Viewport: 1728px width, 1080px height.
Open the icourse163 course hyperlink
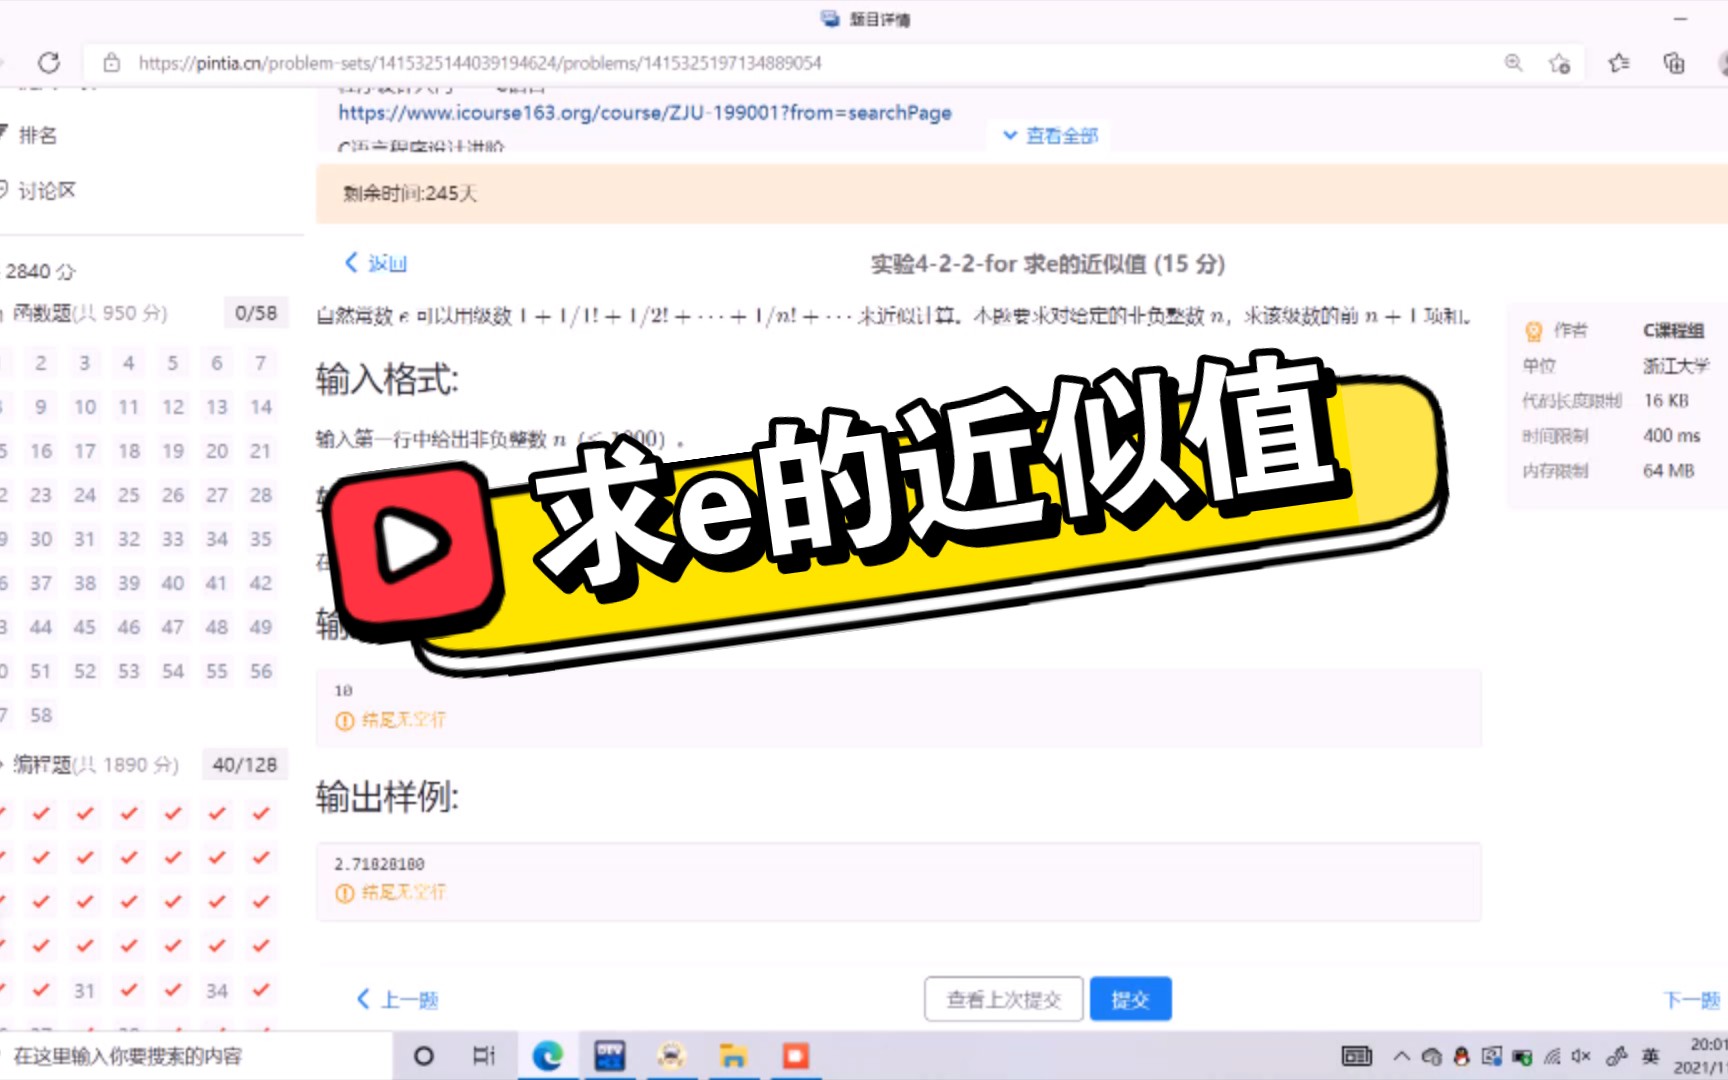click(644, 113)
